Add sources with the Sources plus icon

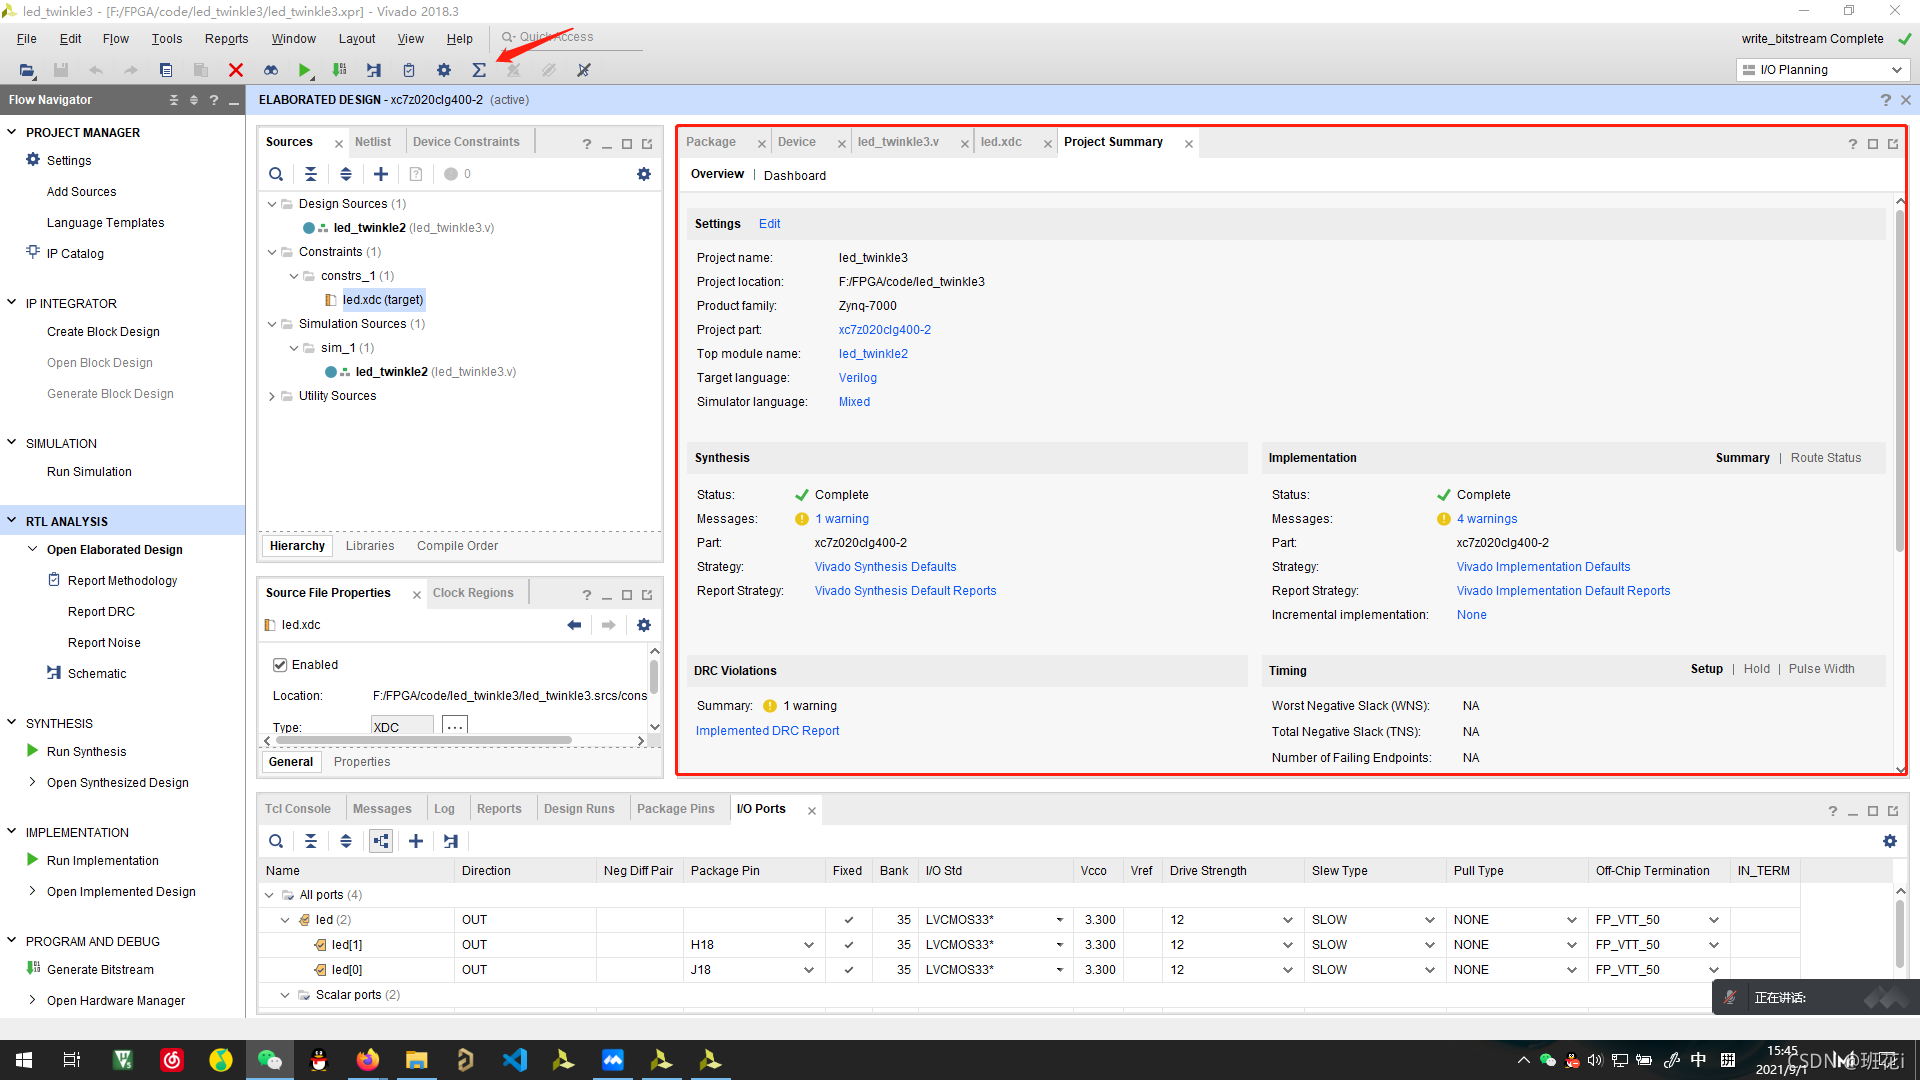tap(381, 174)
